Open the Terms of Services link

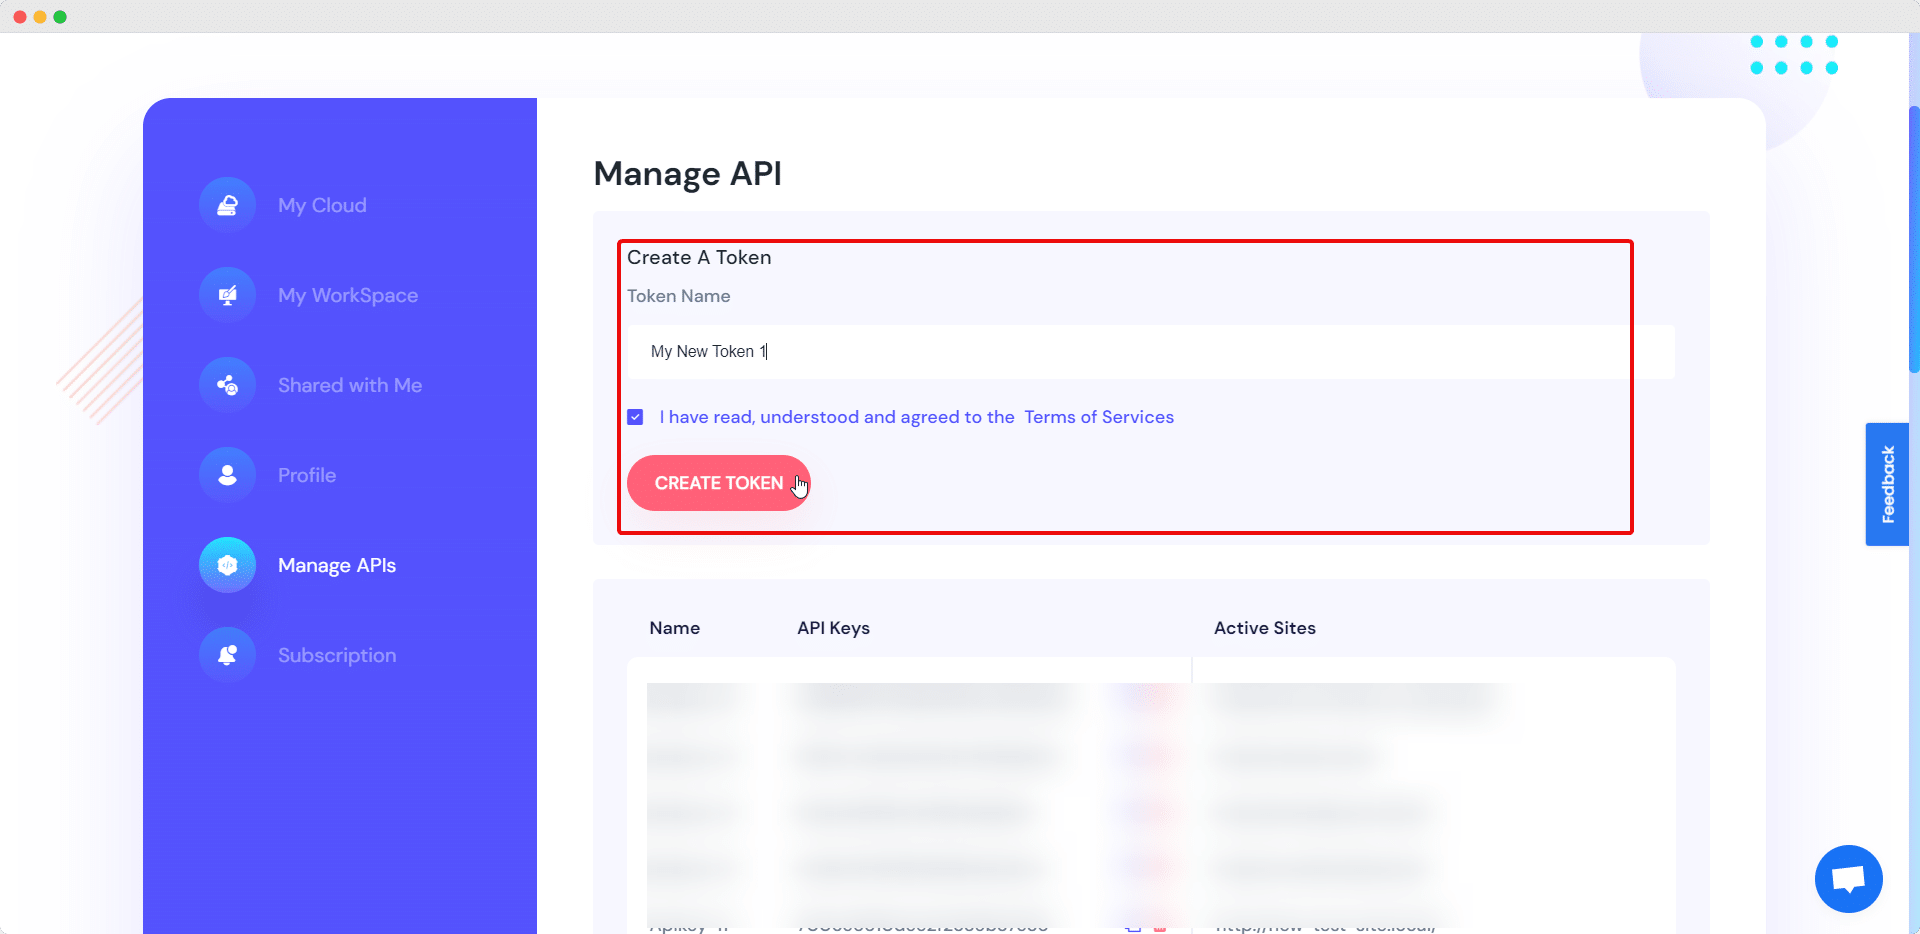(x=1099, y=417)
